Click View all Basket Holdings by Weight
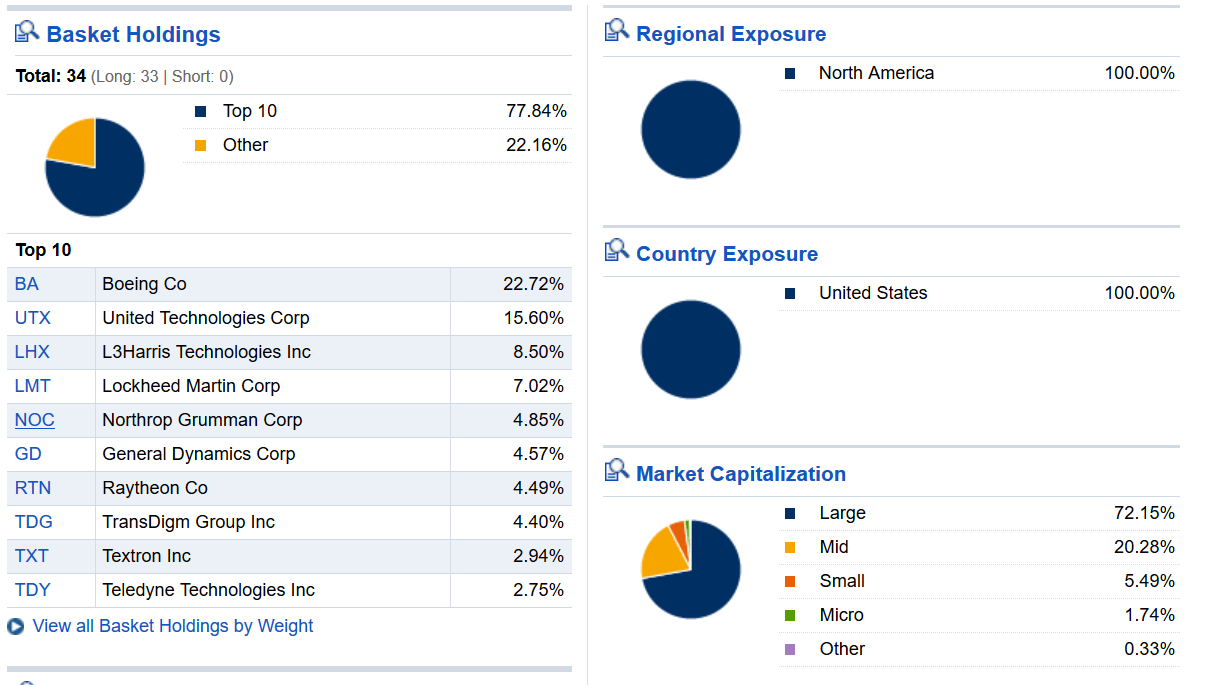The height and width of the screenshot is (685, 1205). click(172, 626)
